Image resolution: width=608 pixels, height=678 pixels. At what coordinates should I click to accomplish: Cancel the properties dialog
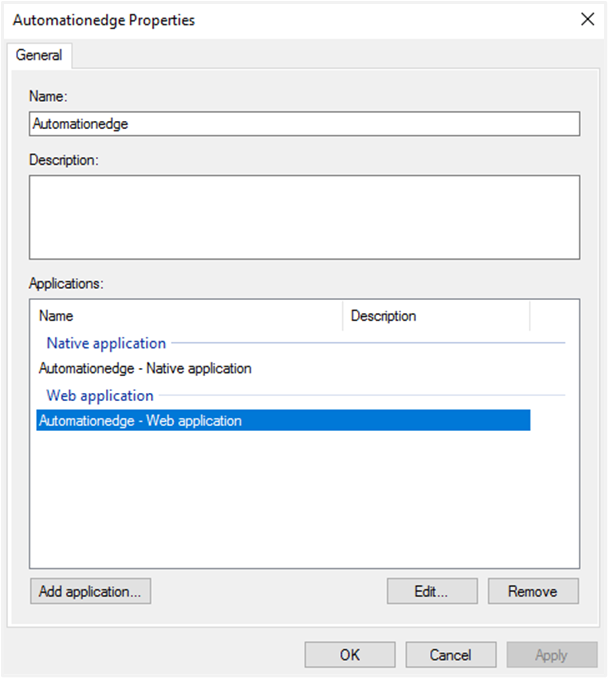[x=450, y=655]
